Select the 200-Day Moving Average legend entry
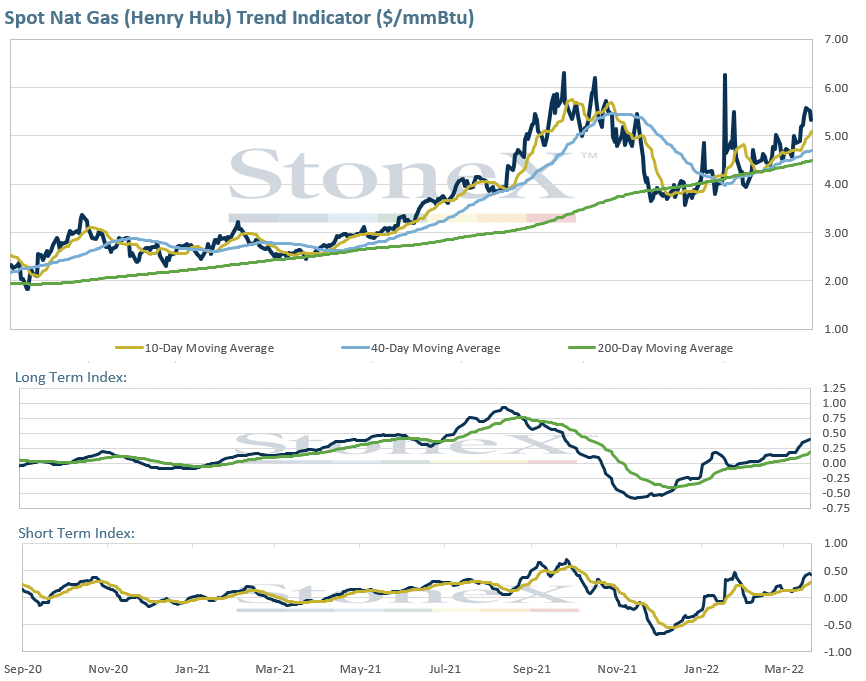The width and height of the screenshot is (866, 681). (651, 348)
